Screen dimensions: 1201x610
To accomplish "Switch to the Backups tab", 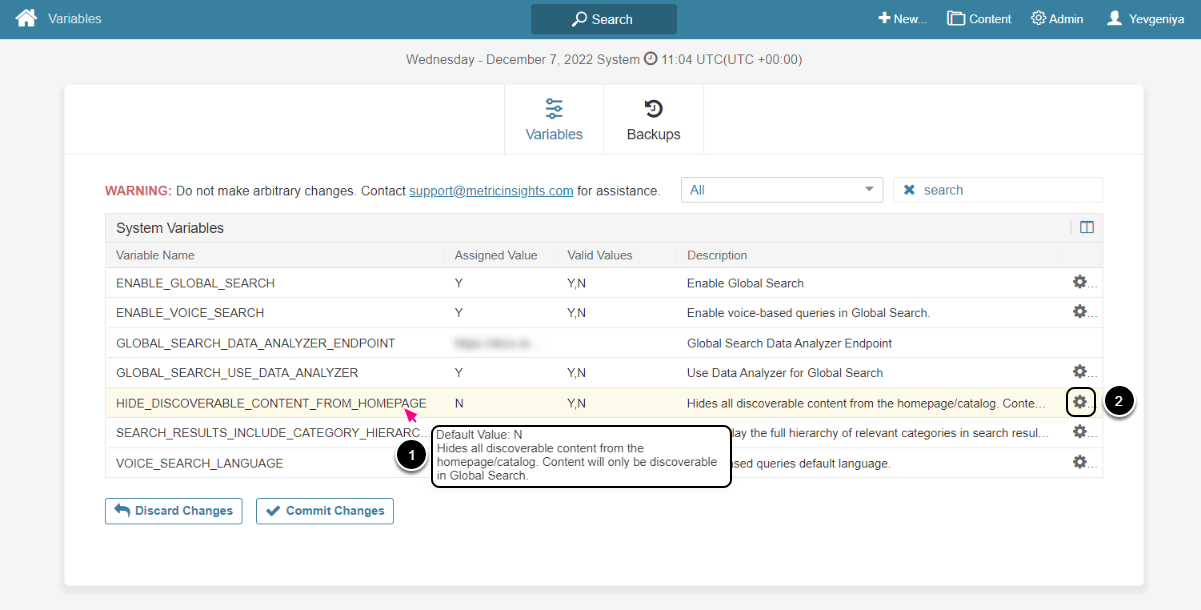I will (x=653, y=120).
